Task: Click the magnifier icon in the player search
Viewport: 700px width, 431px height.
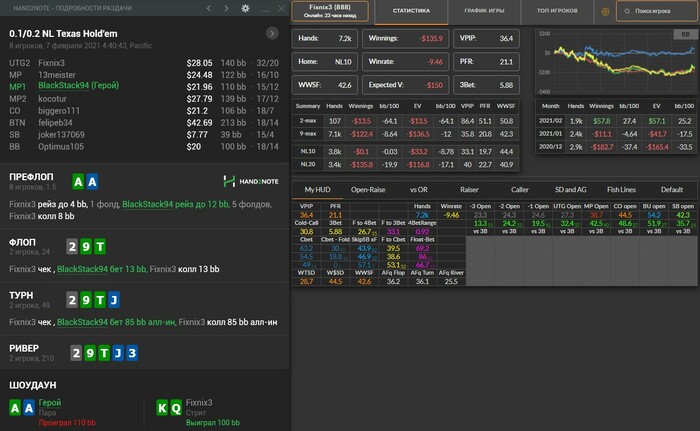Action: [627, 11]
